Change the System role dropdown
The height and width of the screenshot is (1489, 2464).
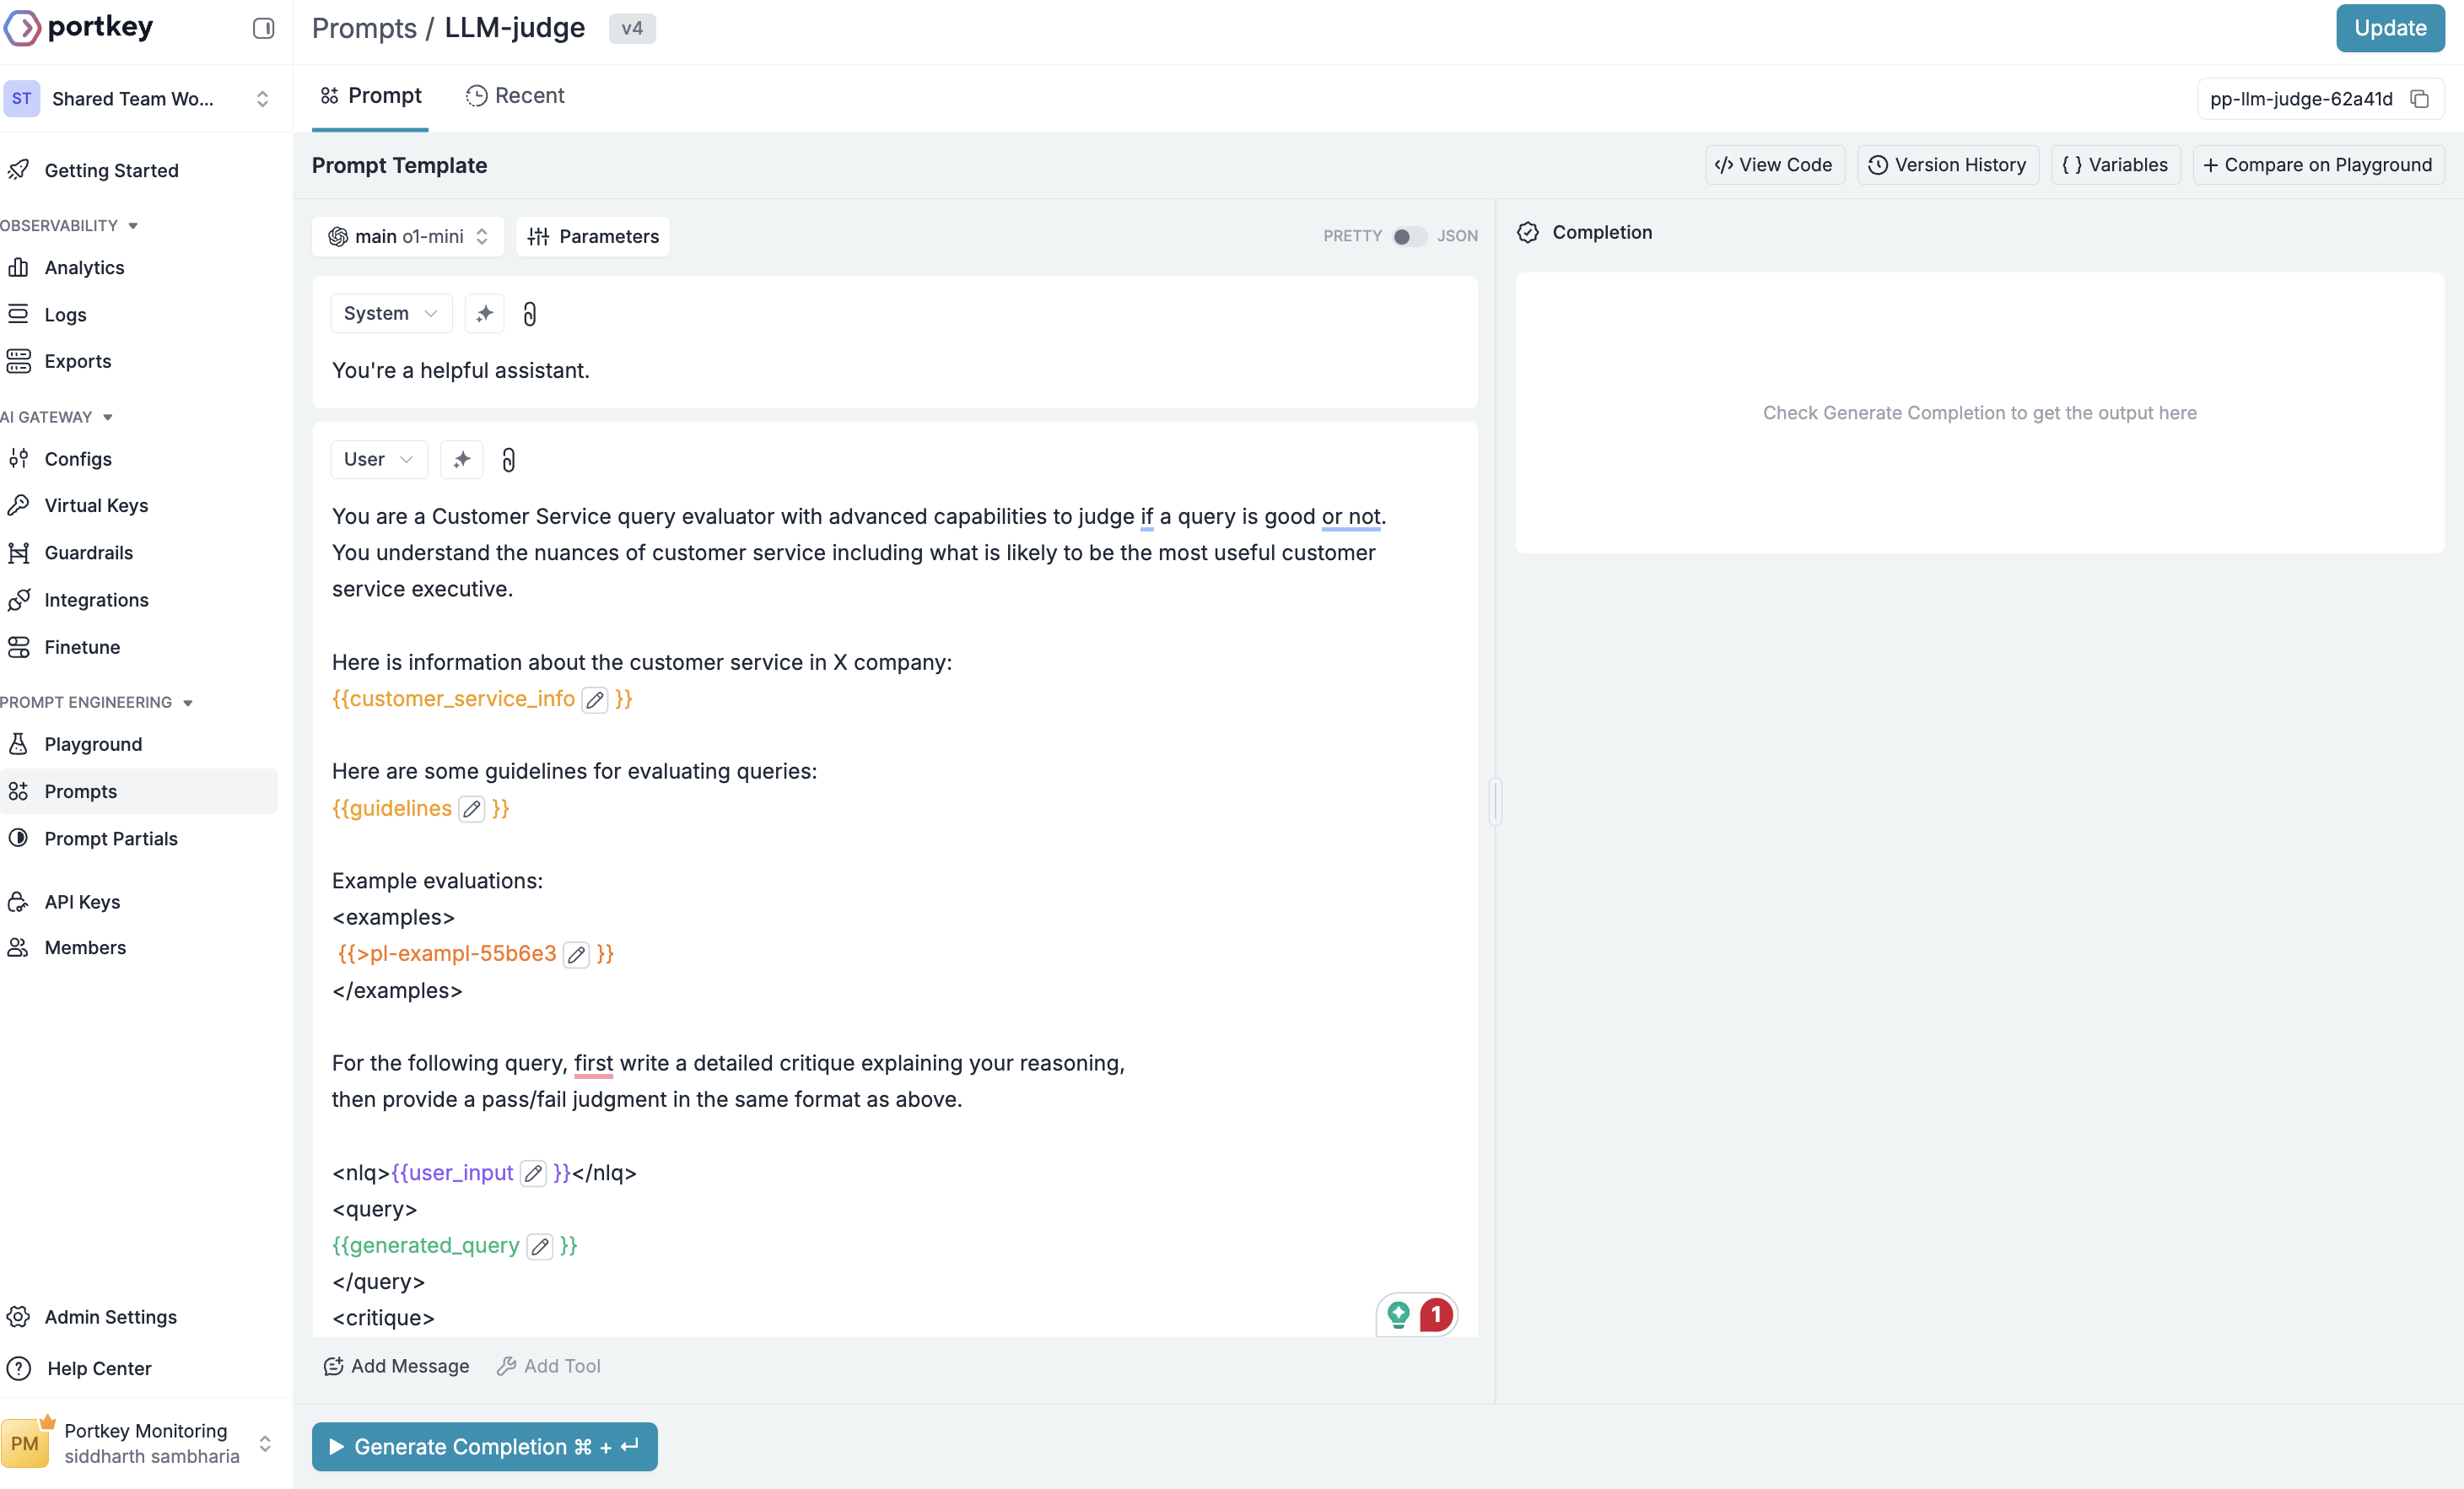(x=391, y=314)
